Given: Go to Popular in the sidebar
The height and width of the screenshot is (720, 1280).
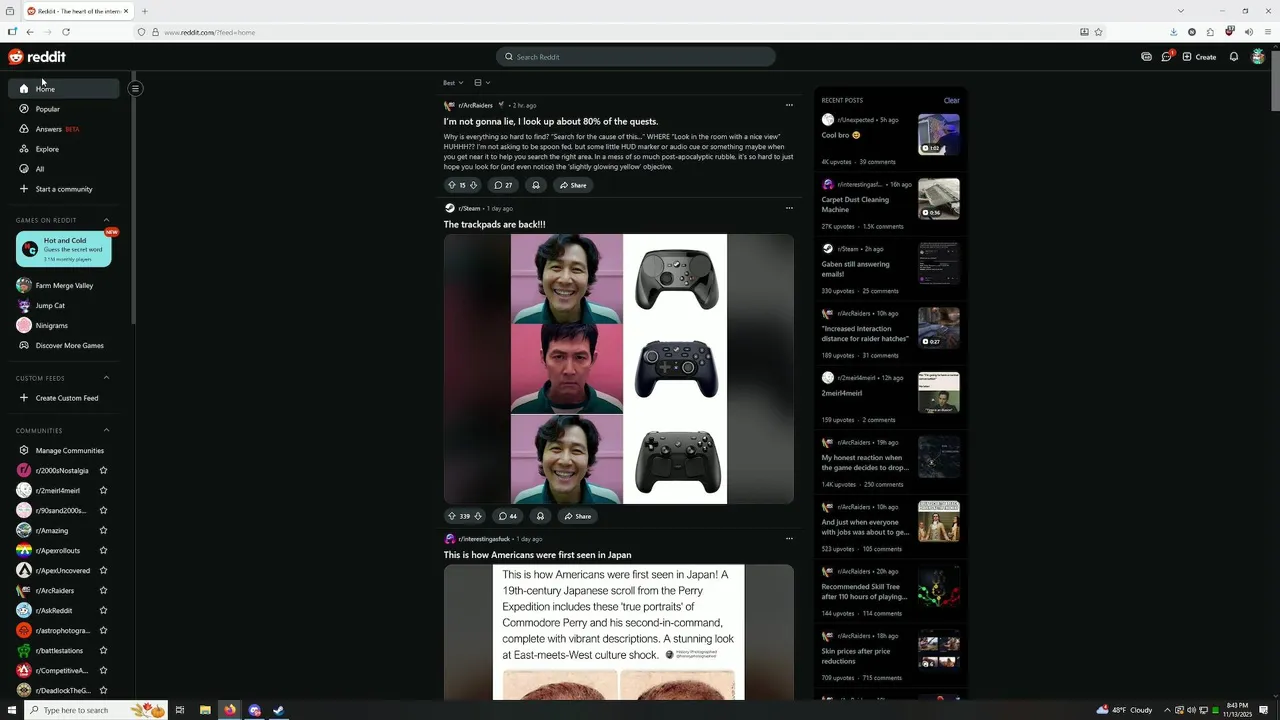Looking at the screenshot, I should pyautogui.click(x=64, y=109).
